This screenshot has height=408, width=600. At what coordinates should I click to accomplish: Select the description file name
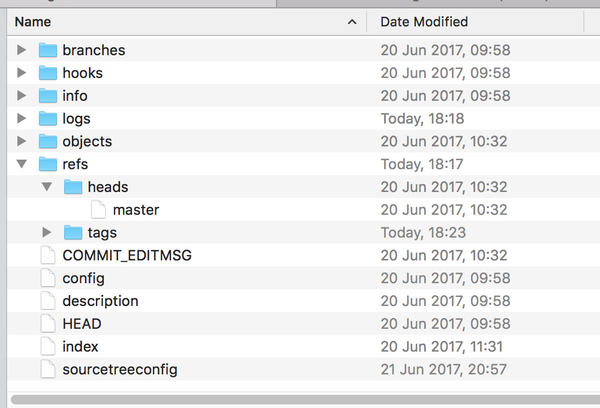pos(100,301)
